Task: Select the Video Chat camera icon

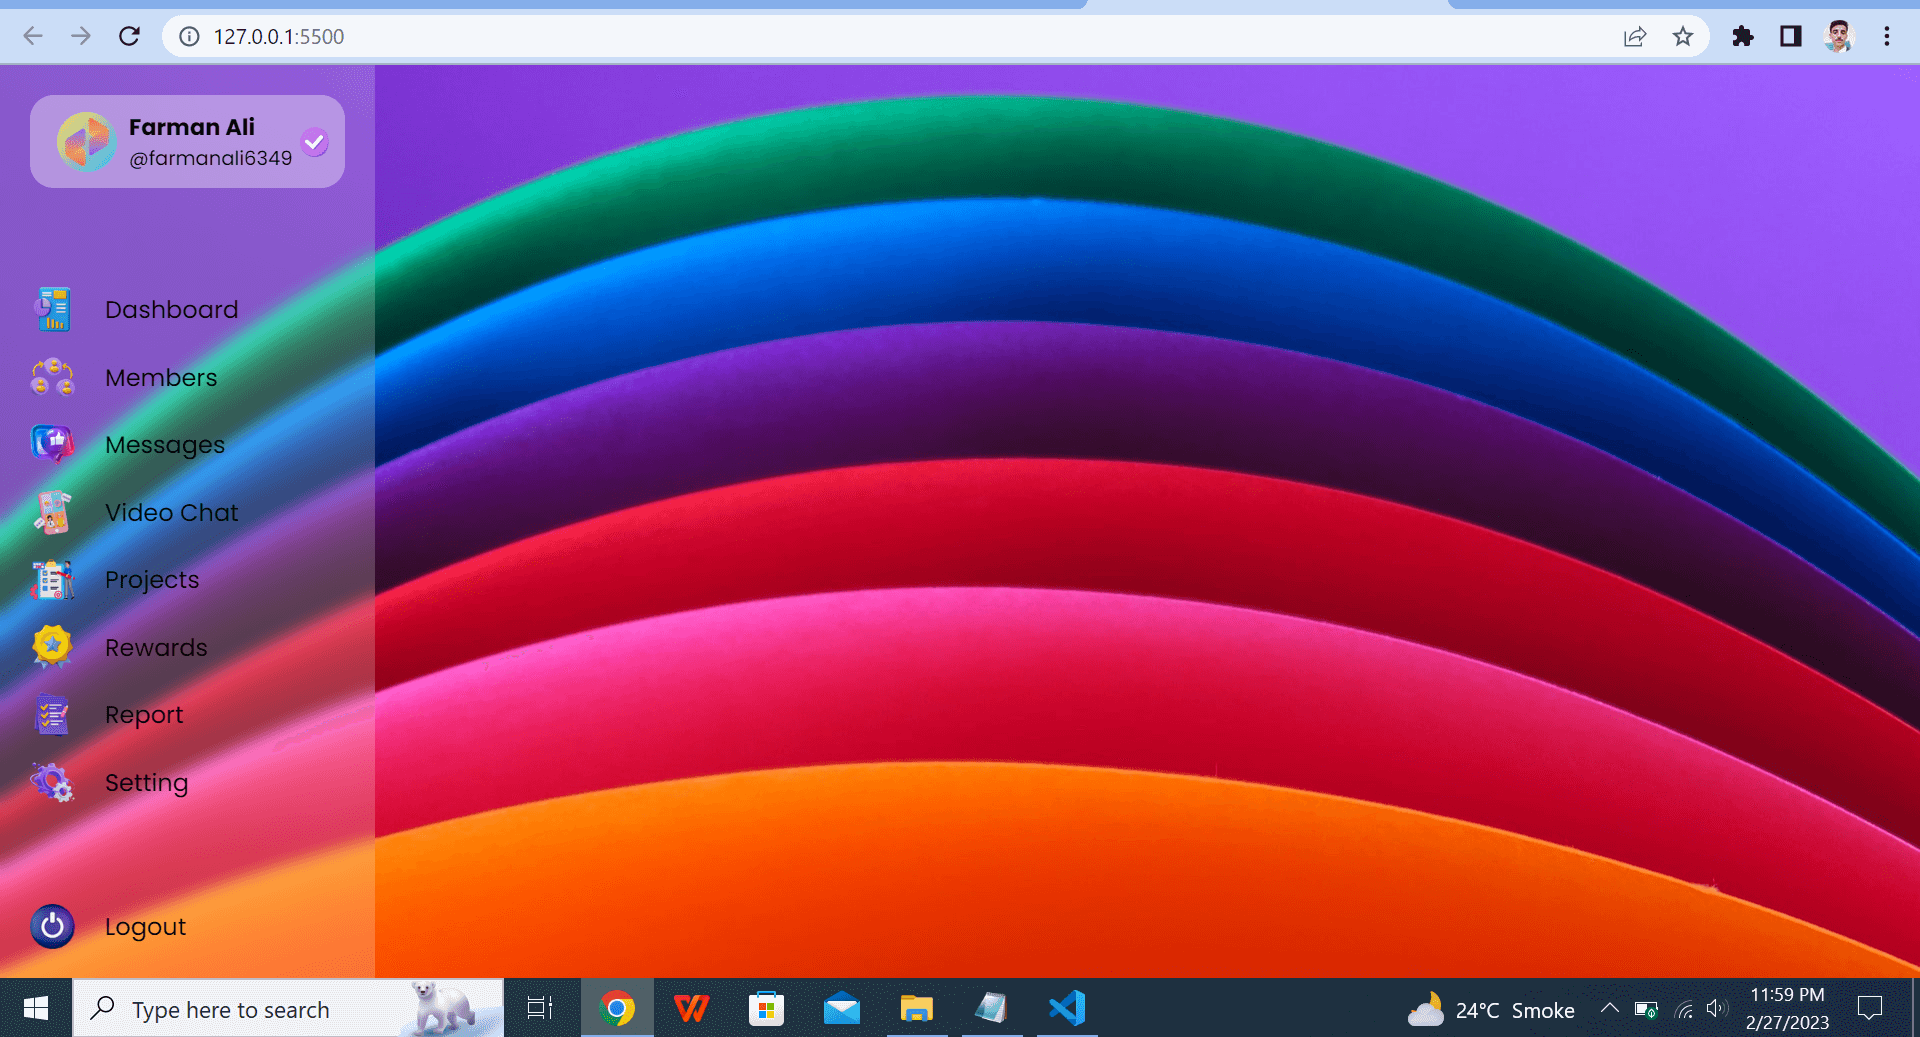Action: tap(52, 512)
